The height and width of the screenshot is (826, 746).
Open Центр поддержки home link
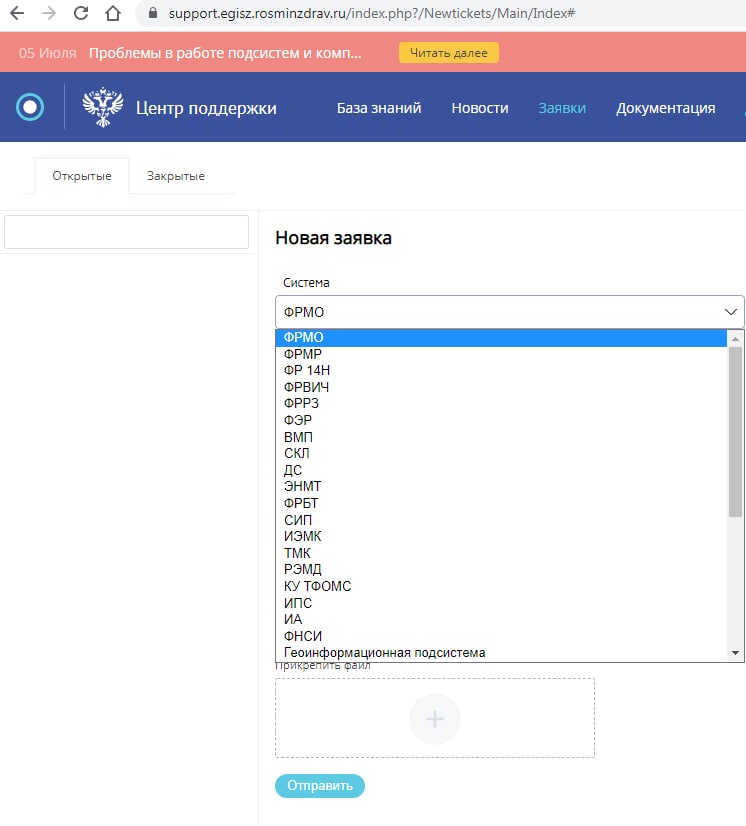(x=206, y=108)
